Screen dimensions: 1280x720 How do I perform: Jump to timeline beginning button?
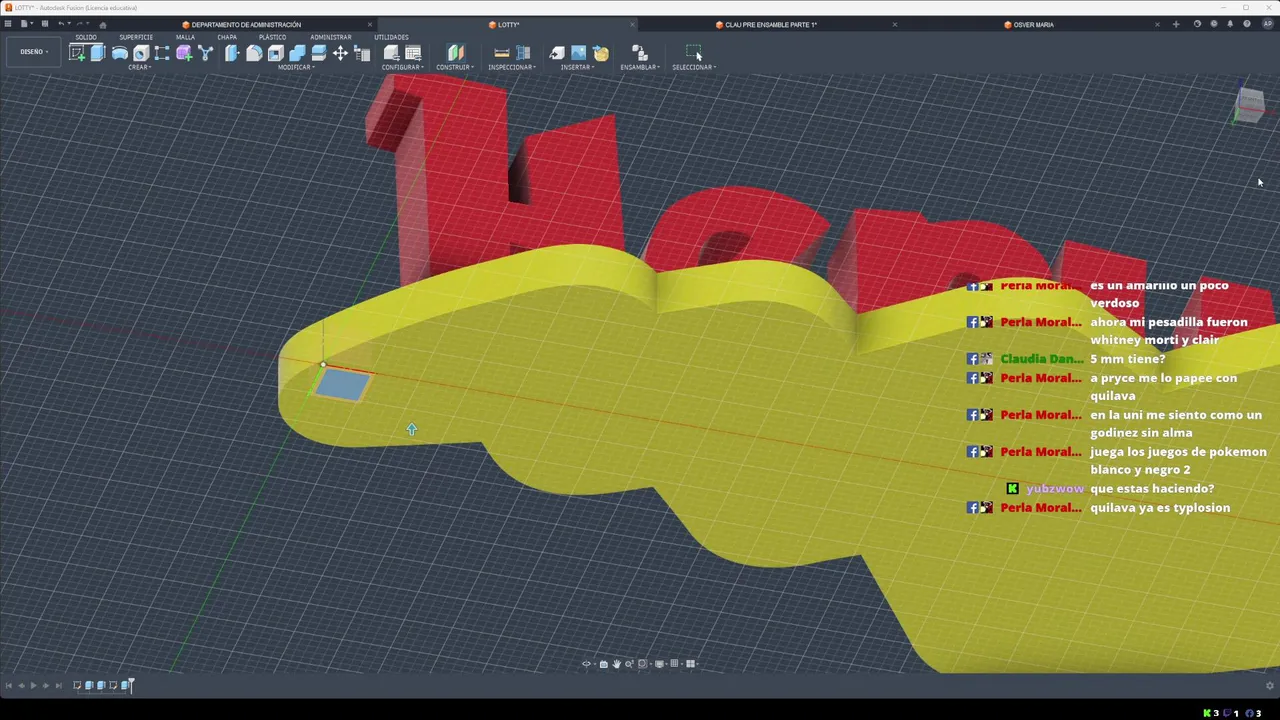pos(9,685)
